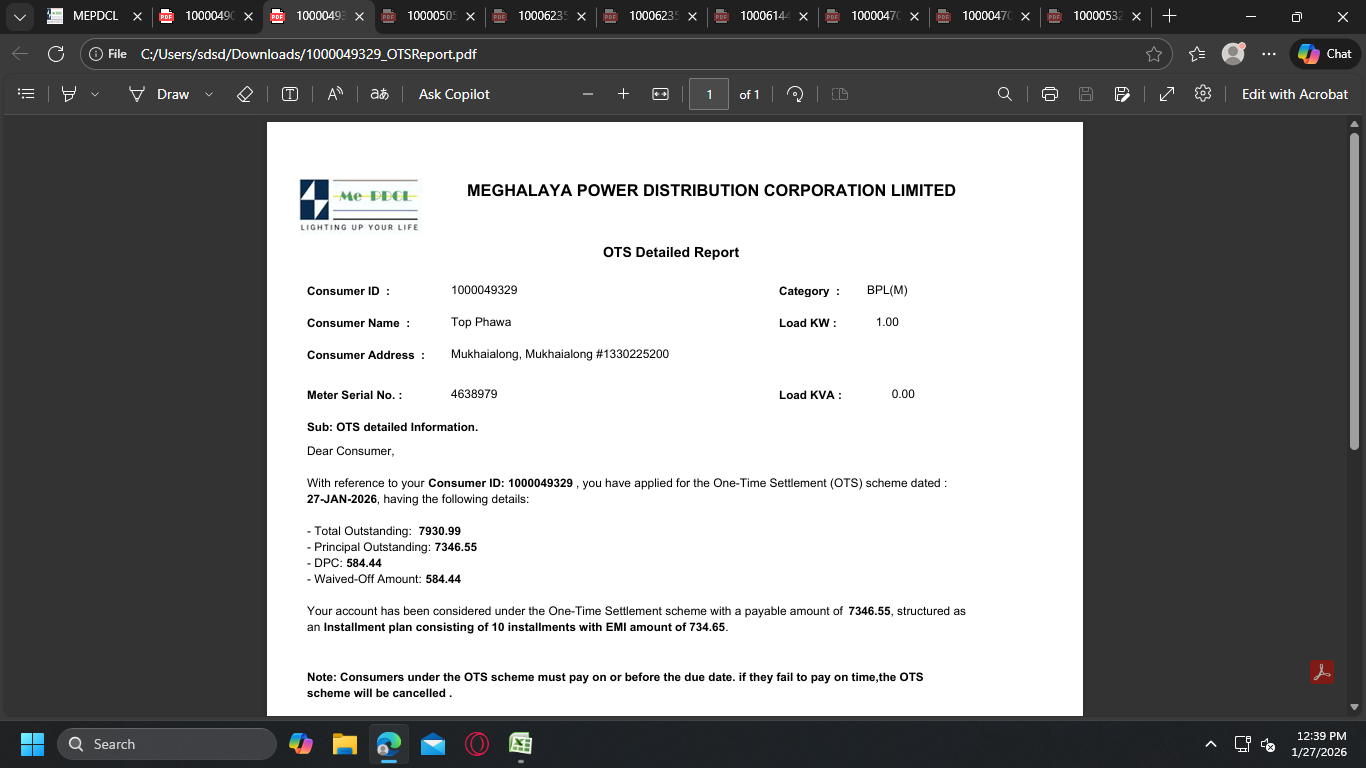
Task: Rotate the PDF page
Action: (x=795, y=94)
